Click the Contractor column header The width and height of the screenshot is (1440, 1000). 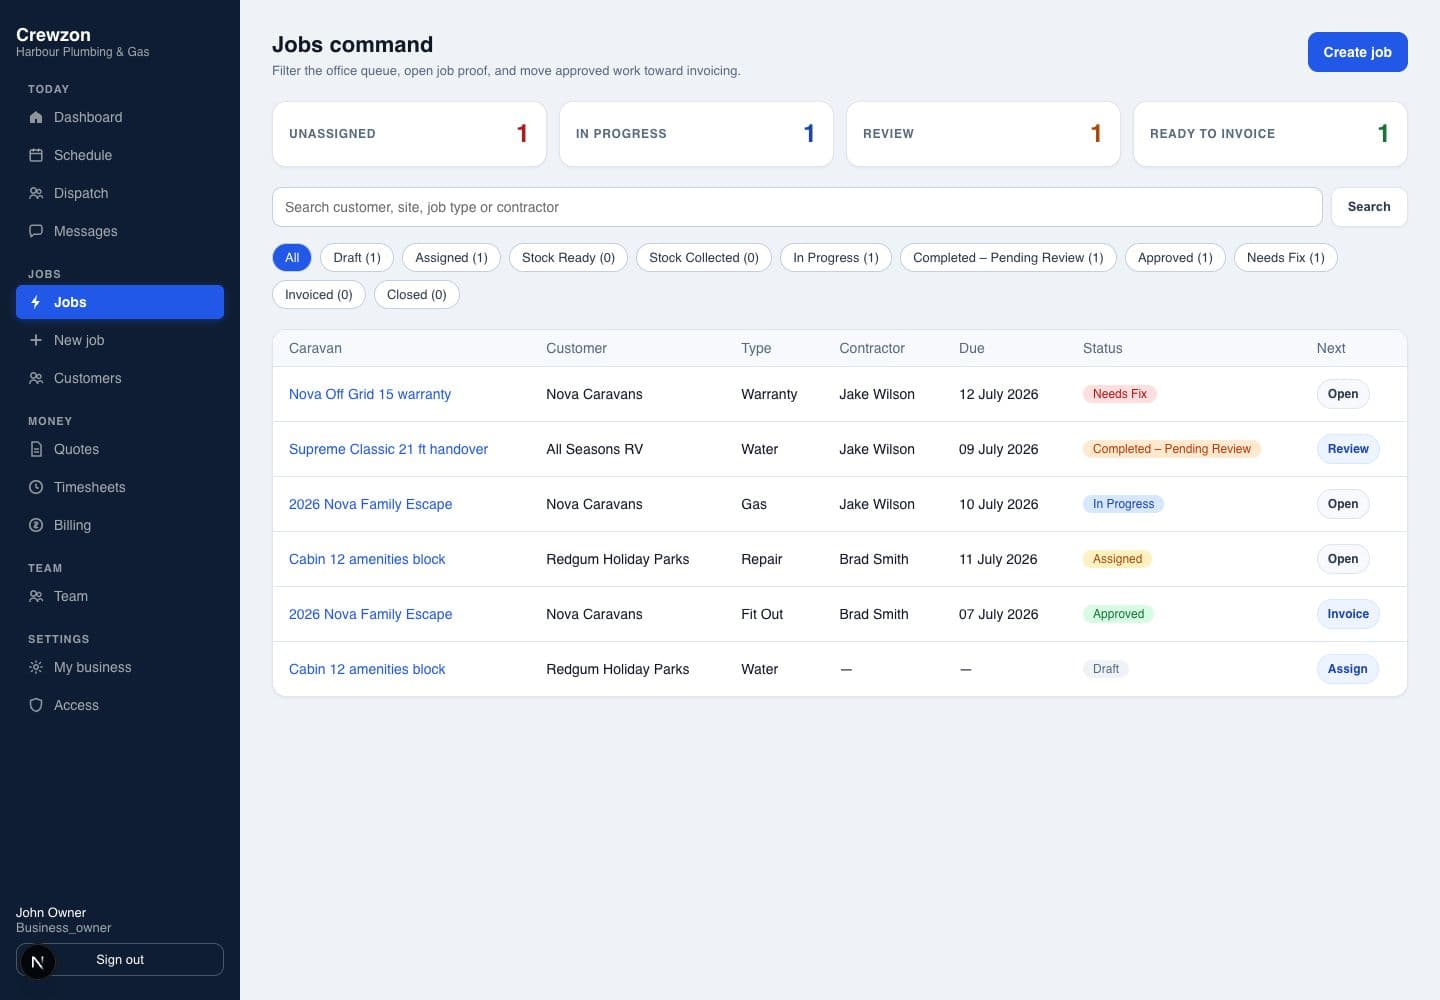click(x=872, y=348)
